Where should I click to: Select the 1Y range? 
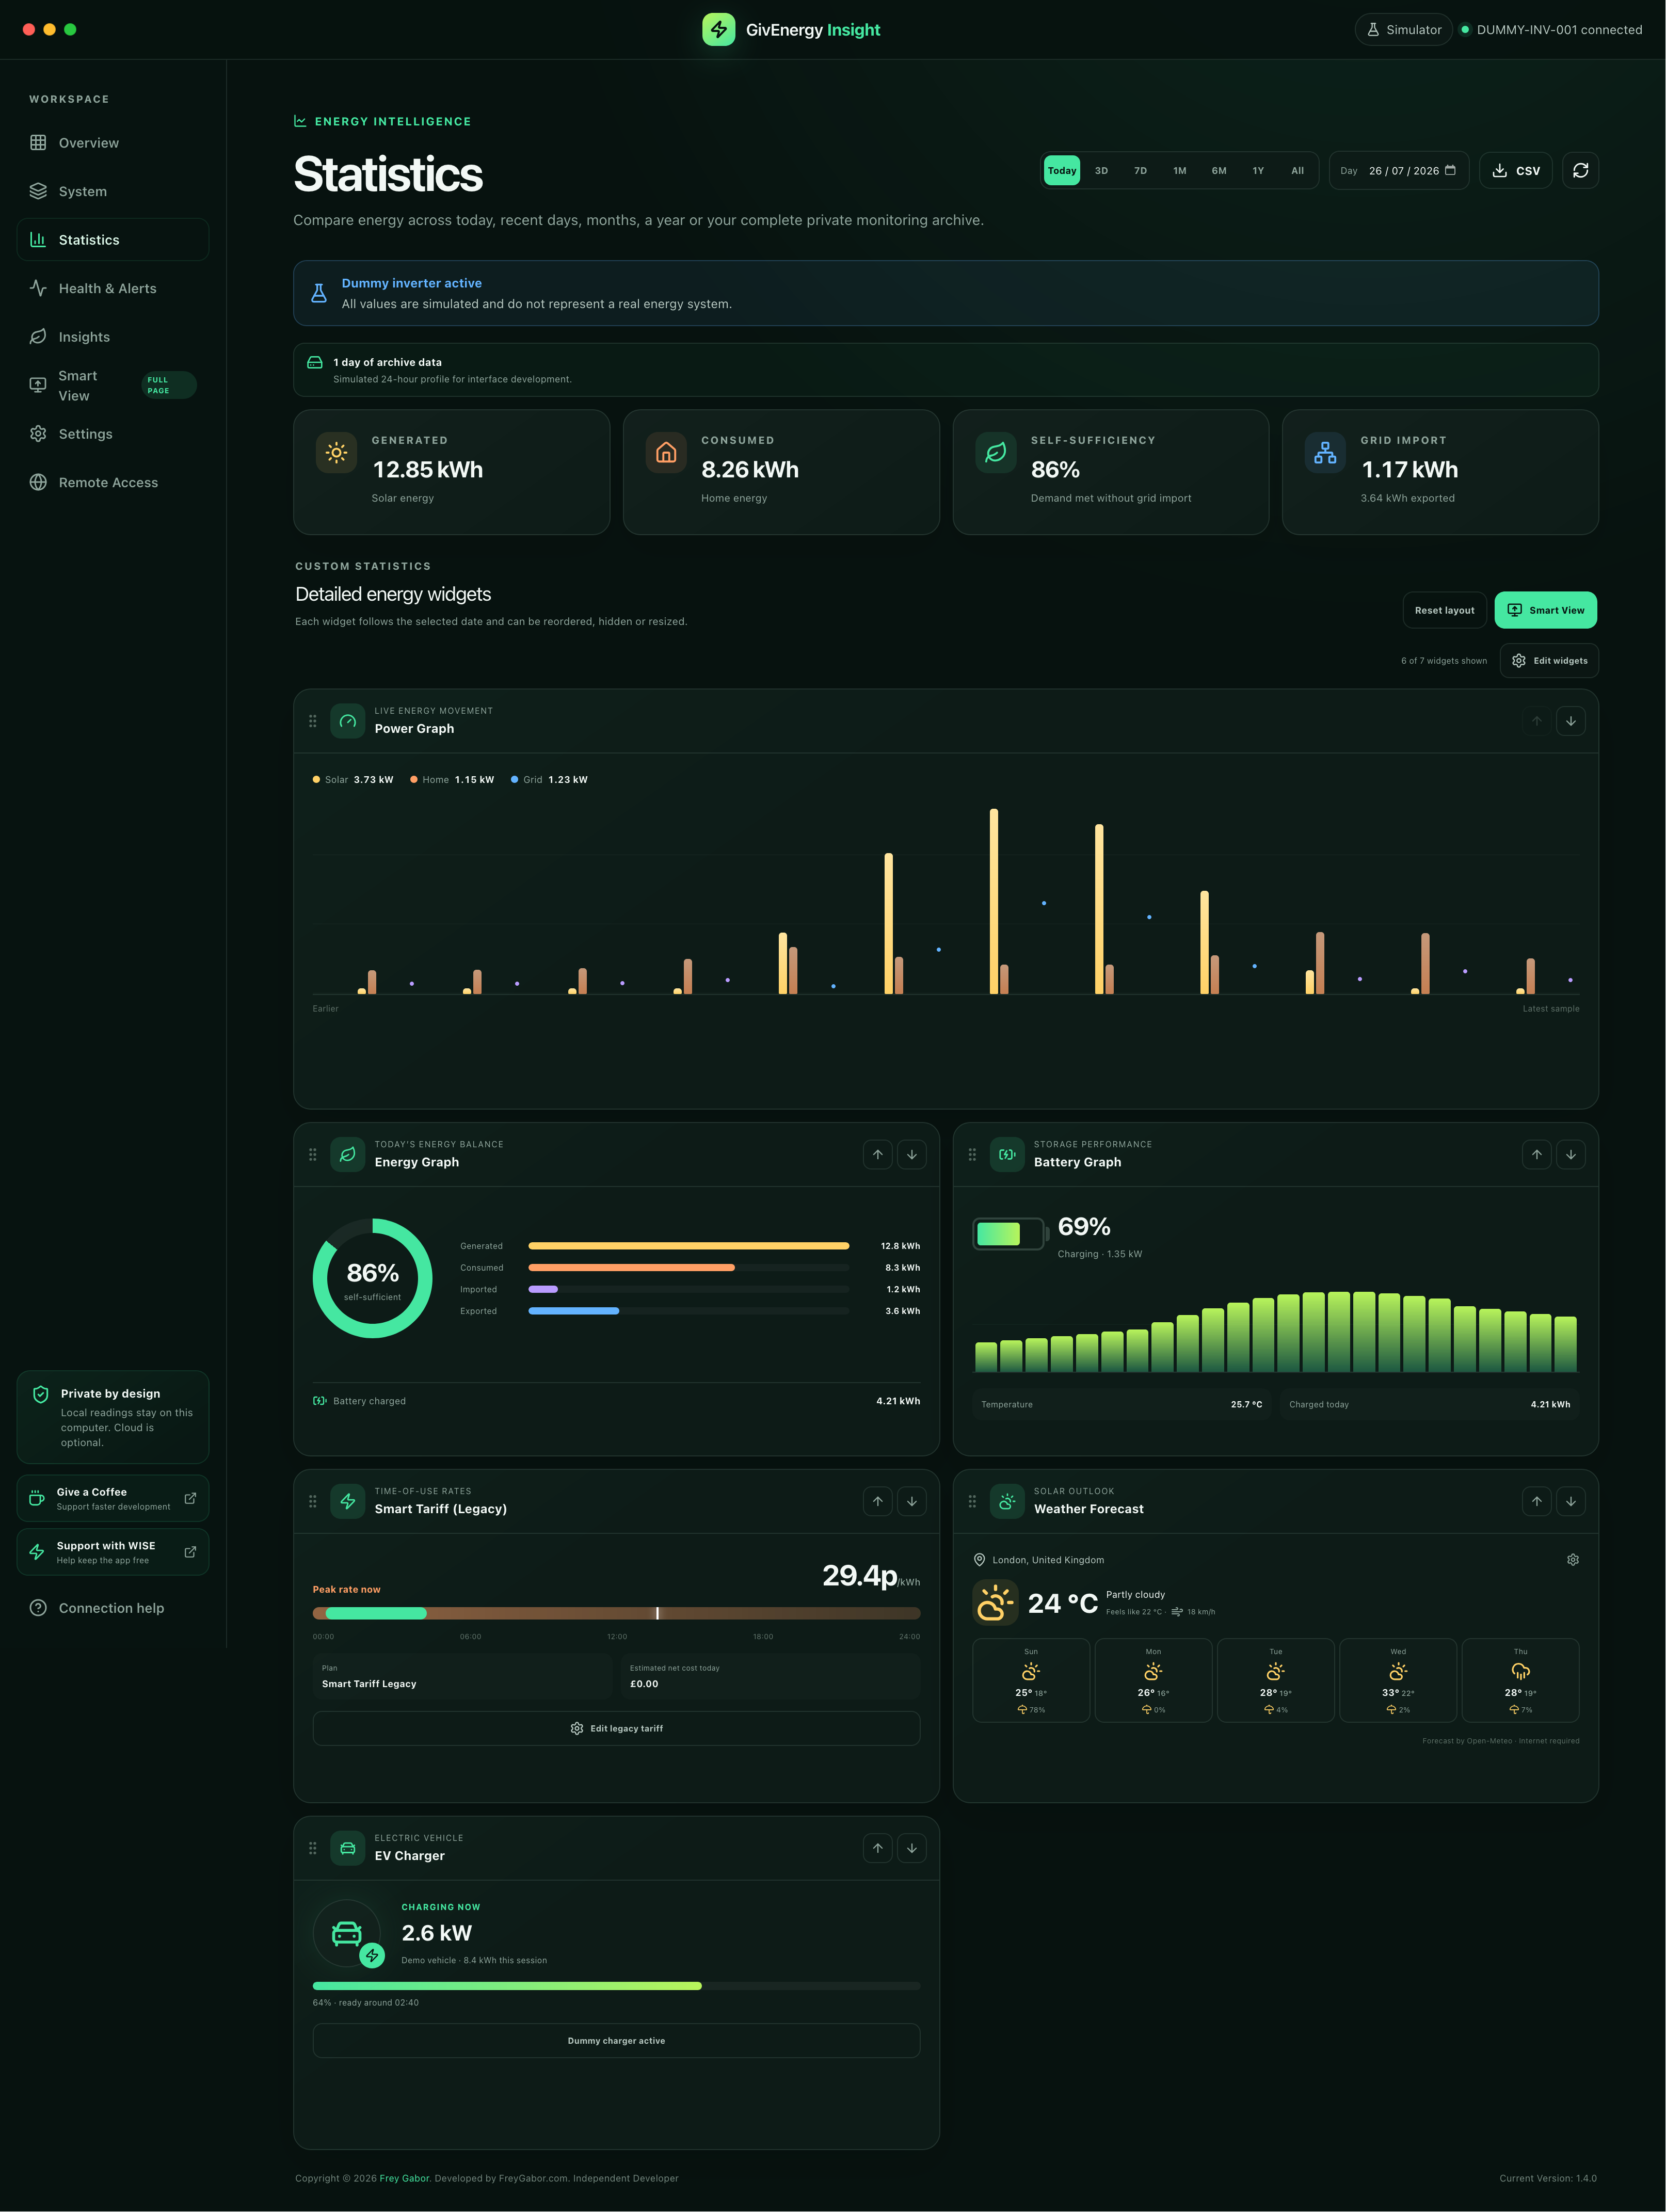pos(1258,171)
